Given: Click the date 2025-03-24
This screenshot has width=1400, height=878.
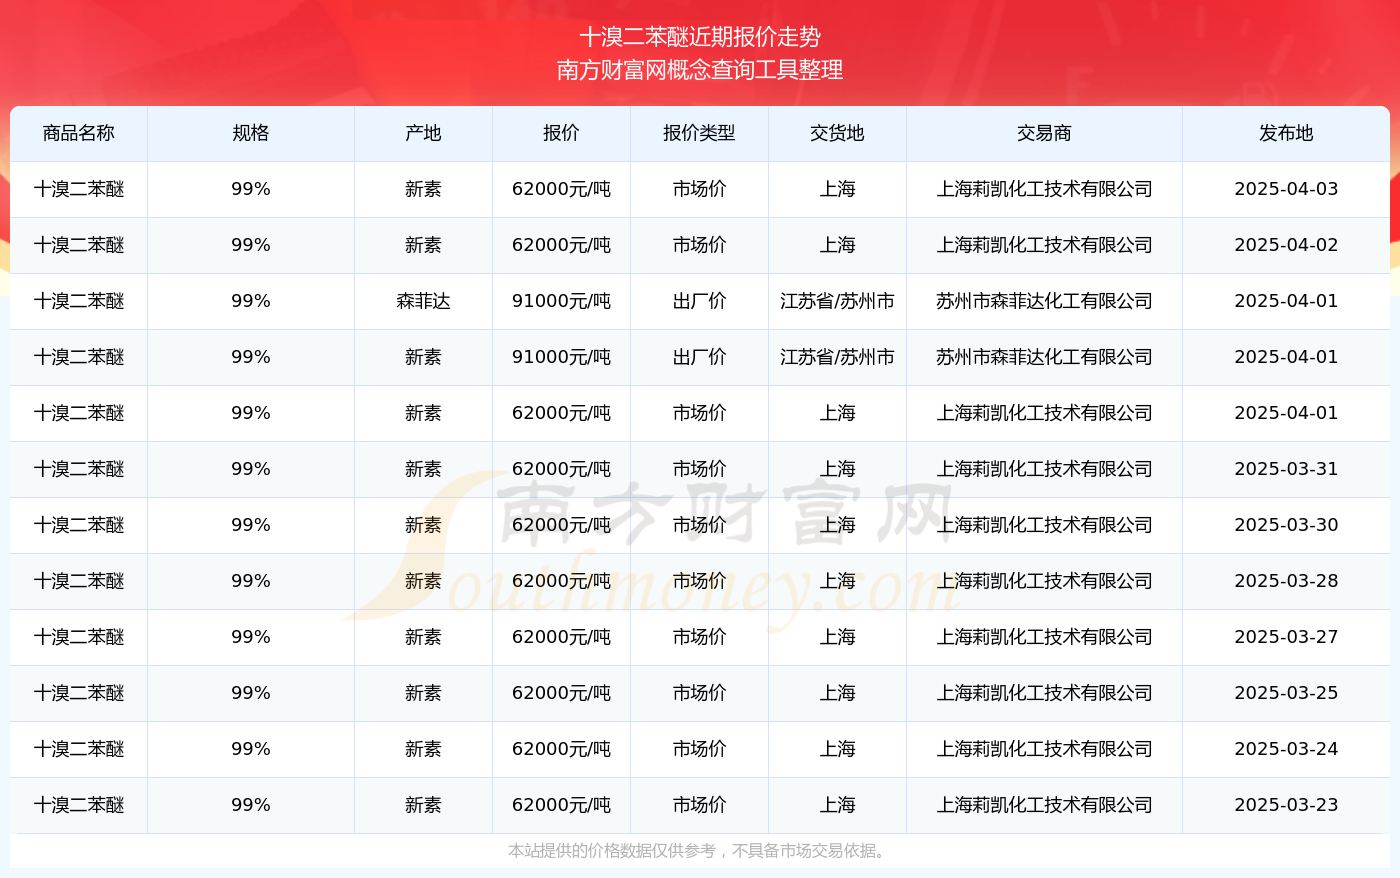Looking at the screenshot, I should [x=1286, y=749].
